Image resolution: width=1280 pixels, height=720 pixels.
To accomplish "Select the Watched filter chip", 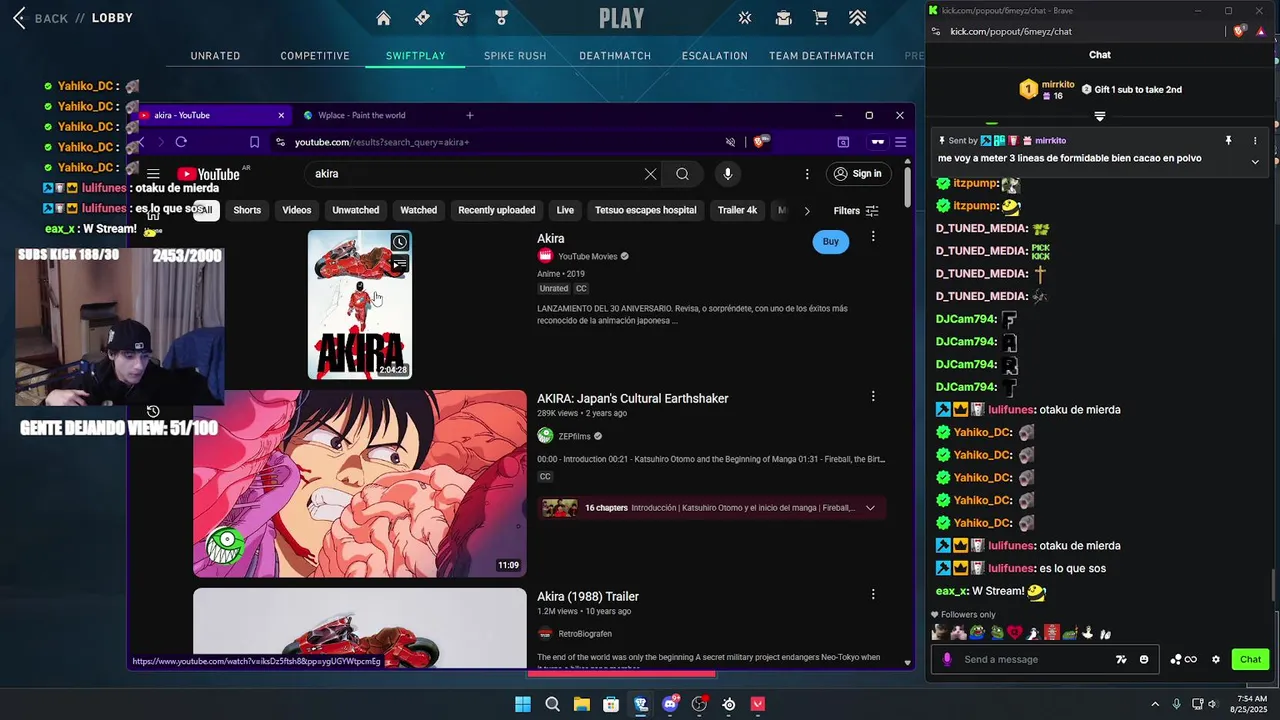I will pos(419,210).
